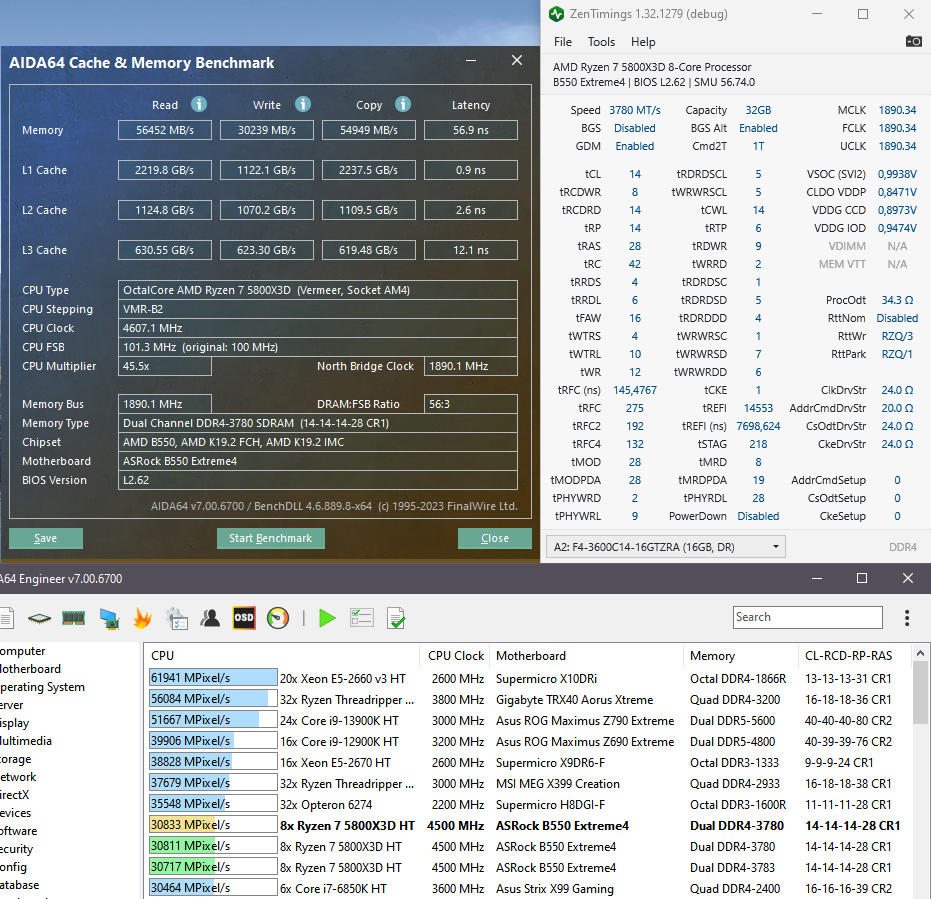This screenshot has width=931, height=899.
Task: Click the user silhouette icon in toolbar
Action: click(x=210, y=618)
